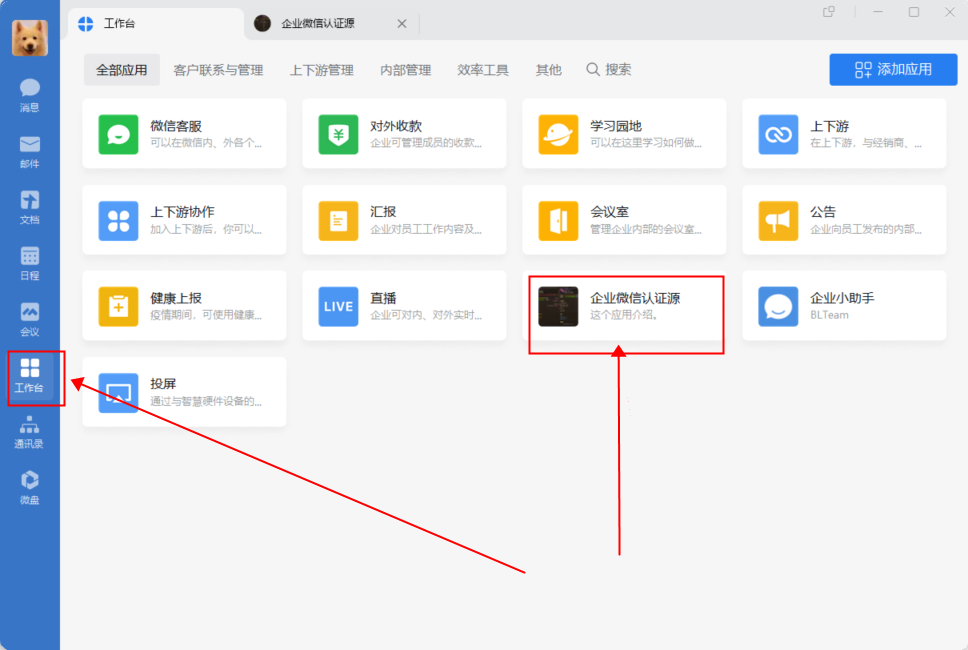Open 会议 meetings in sidebar
The height and width of the screenshot is (650, 968).
(30, 319)
